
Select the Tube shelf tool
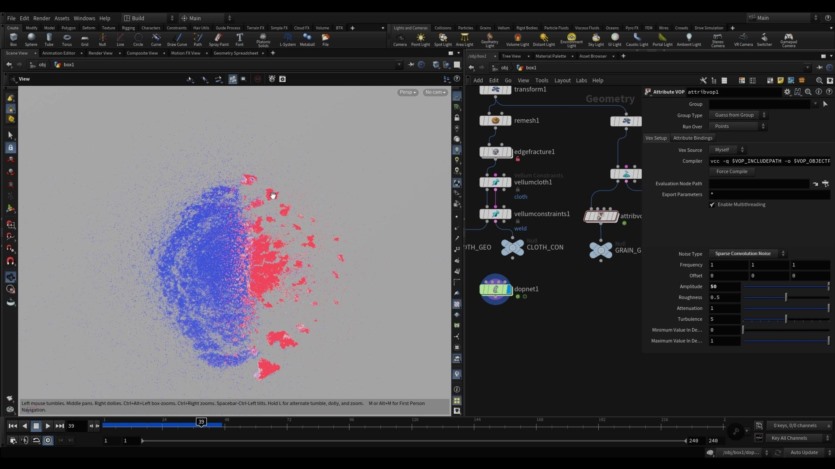[x=49, y=39]
